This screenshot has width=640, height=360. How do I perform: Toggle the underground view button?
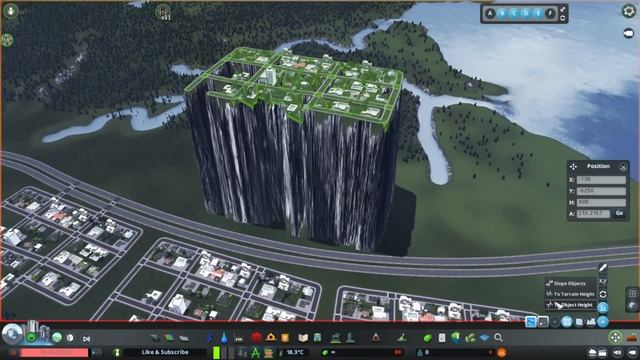click(632, 306)
